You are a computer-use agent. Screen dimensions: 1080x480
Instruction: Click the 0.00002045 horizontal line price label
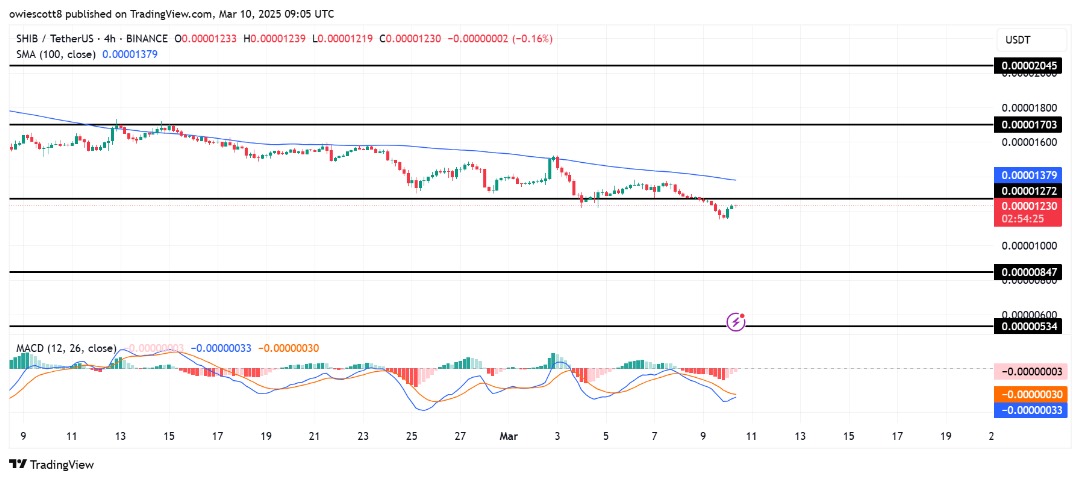click(x=1028, y=66)
